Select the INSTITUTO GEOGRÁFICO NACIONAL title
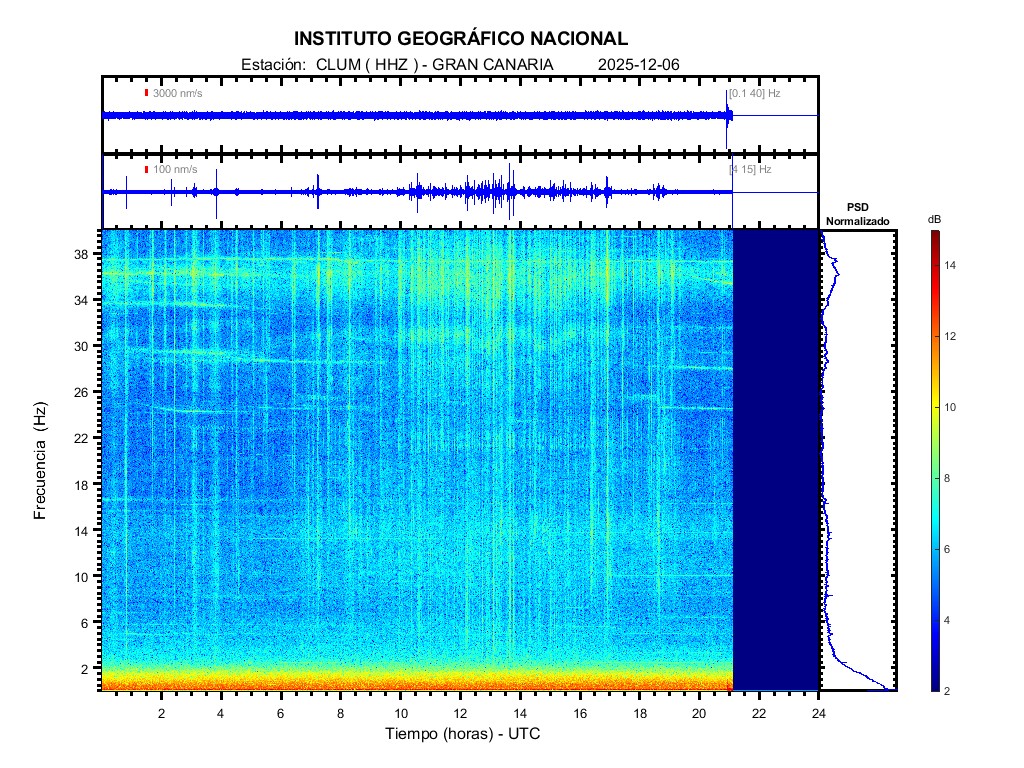This screenshot has height=768, width=1024. pos(461,39)
